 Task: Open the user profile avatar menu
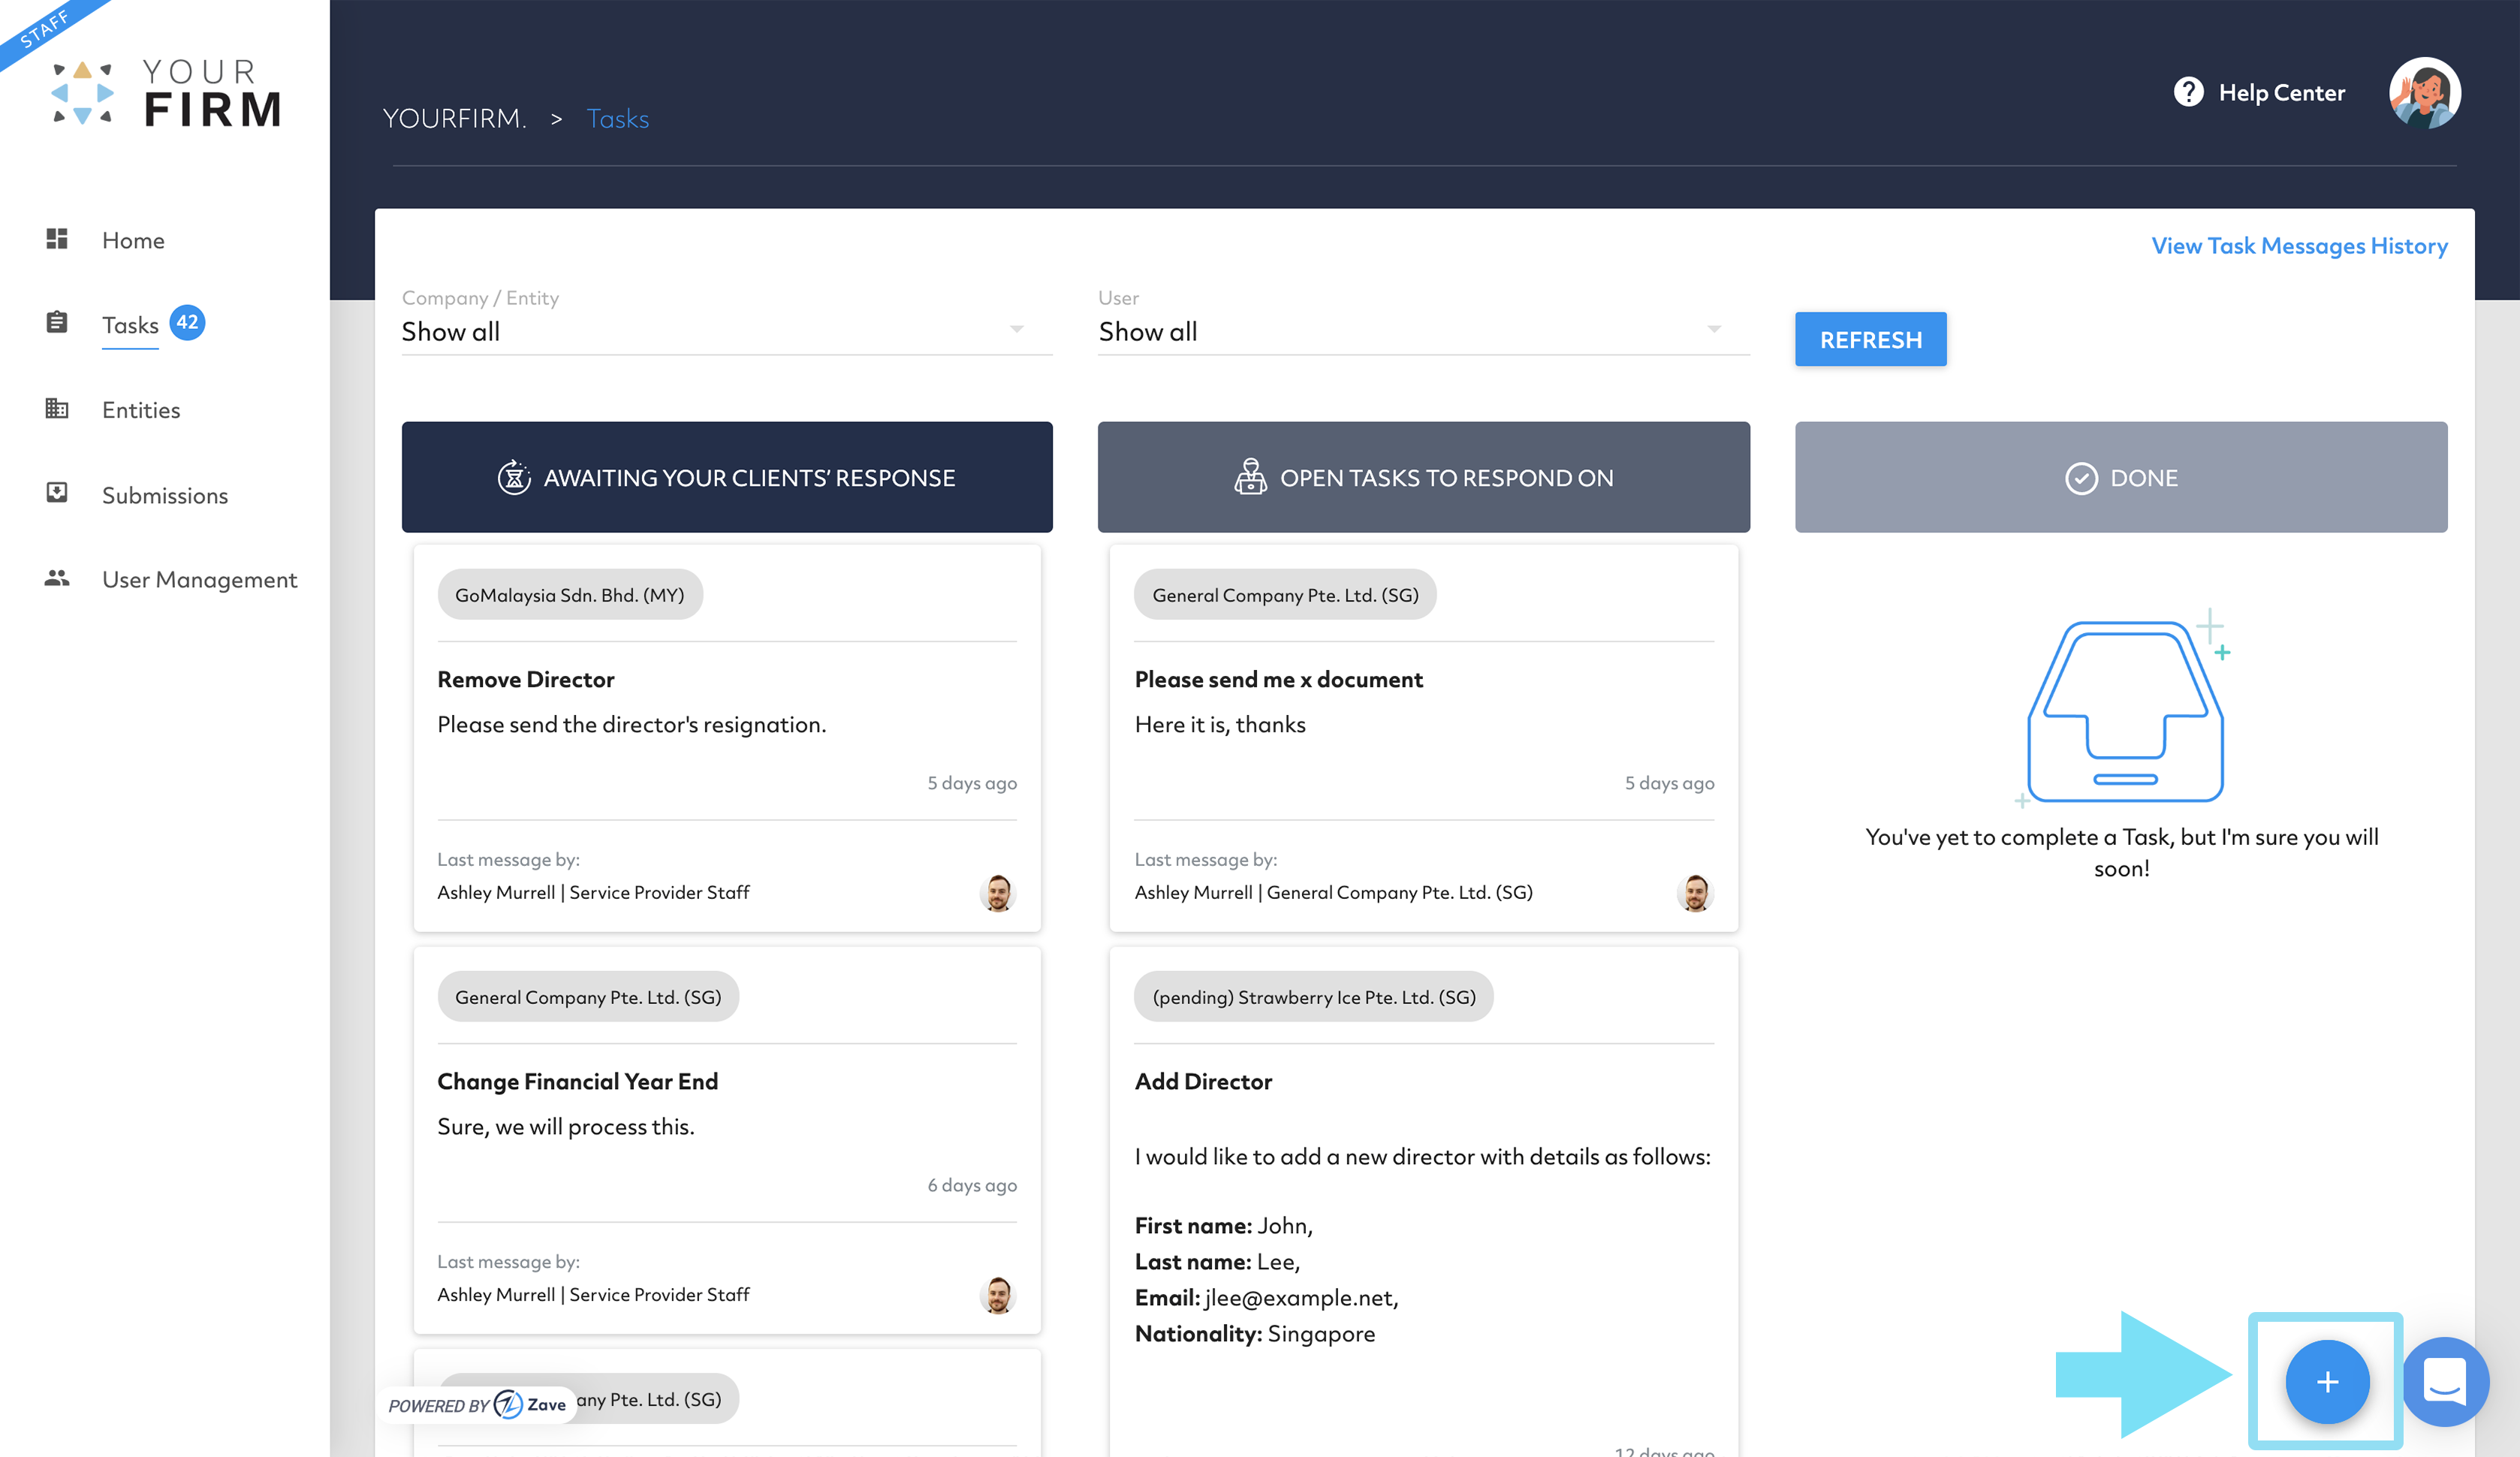coord(2424,92)
